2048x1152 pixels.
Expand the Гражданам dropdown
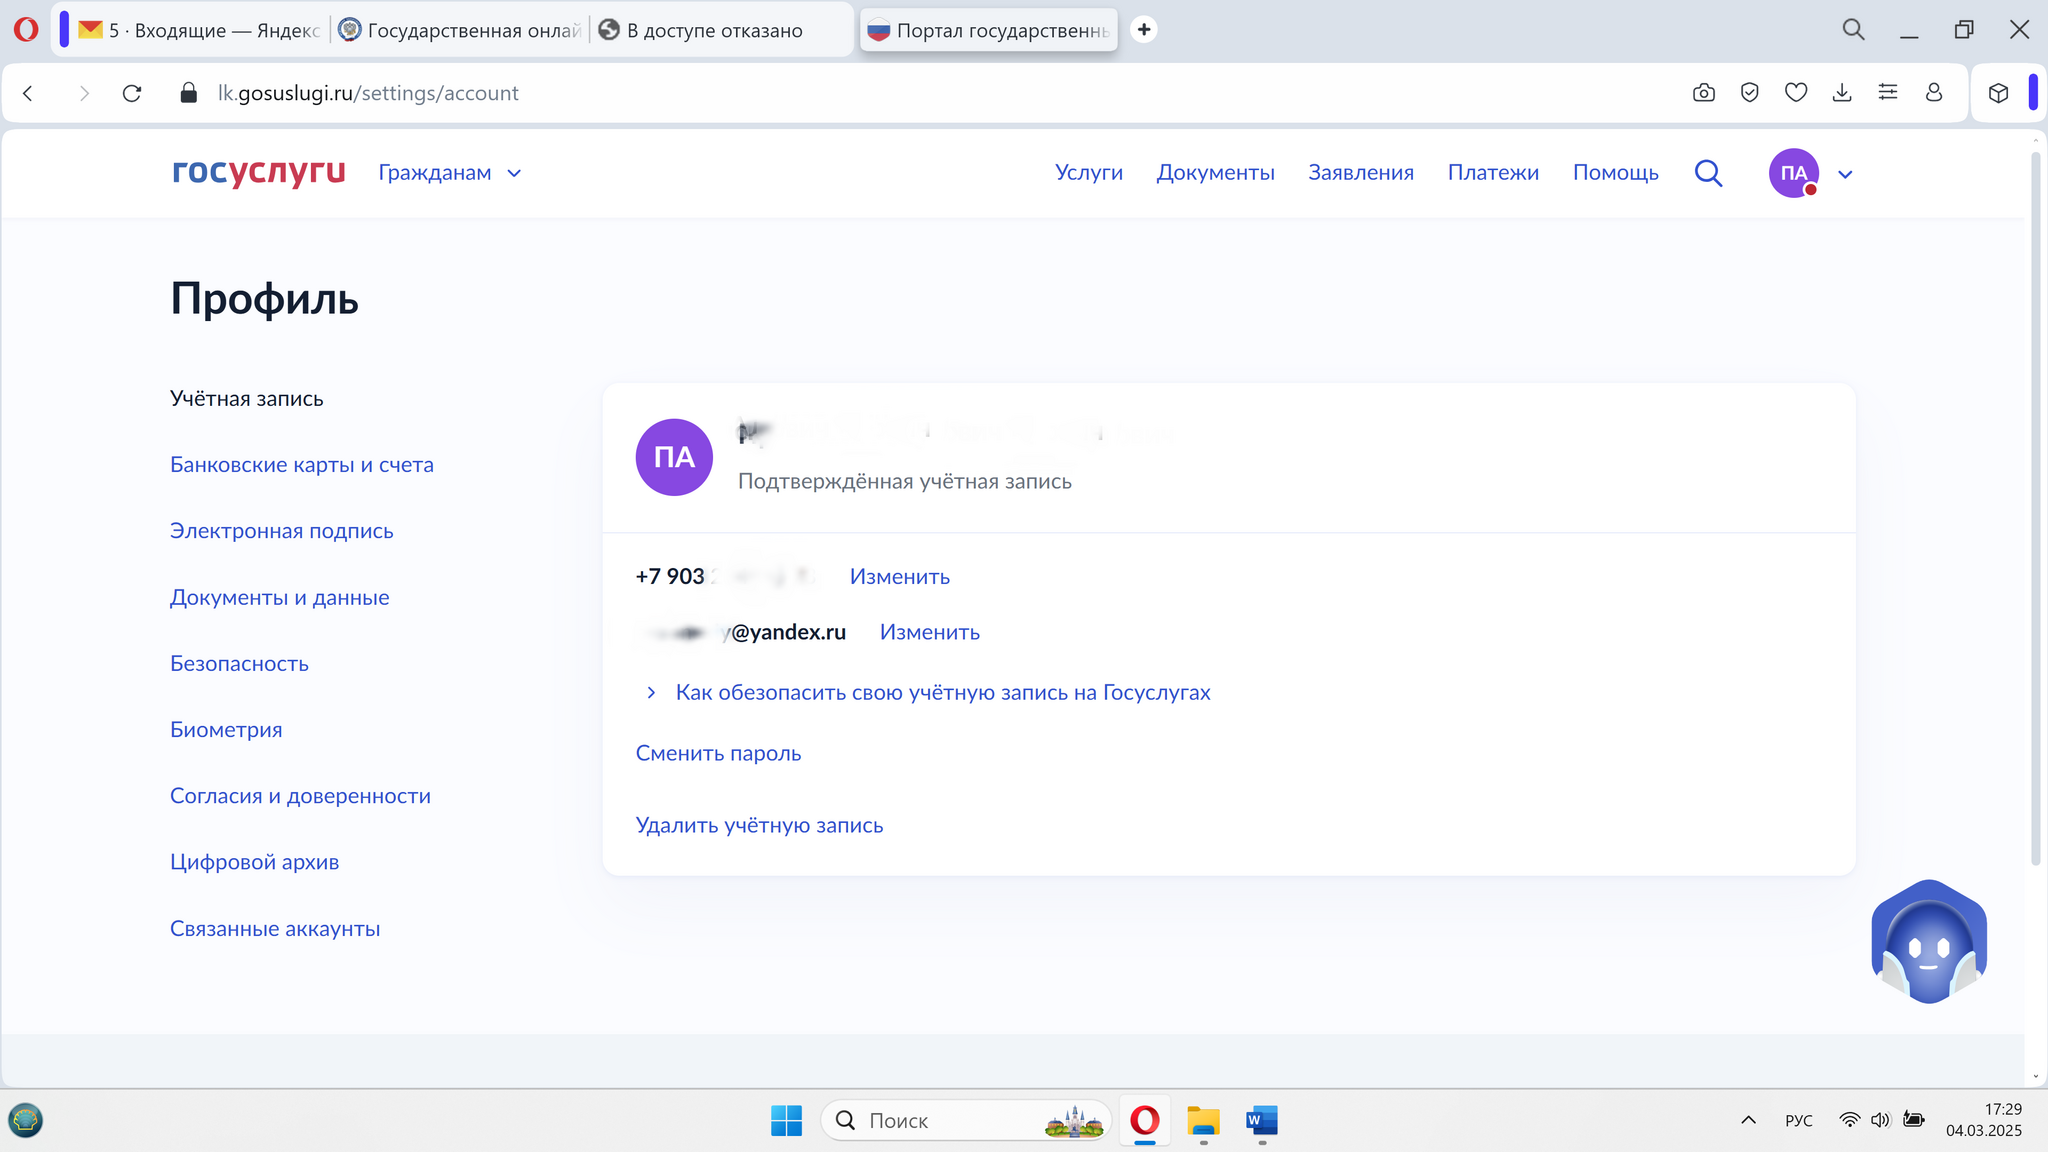(450, 173)
